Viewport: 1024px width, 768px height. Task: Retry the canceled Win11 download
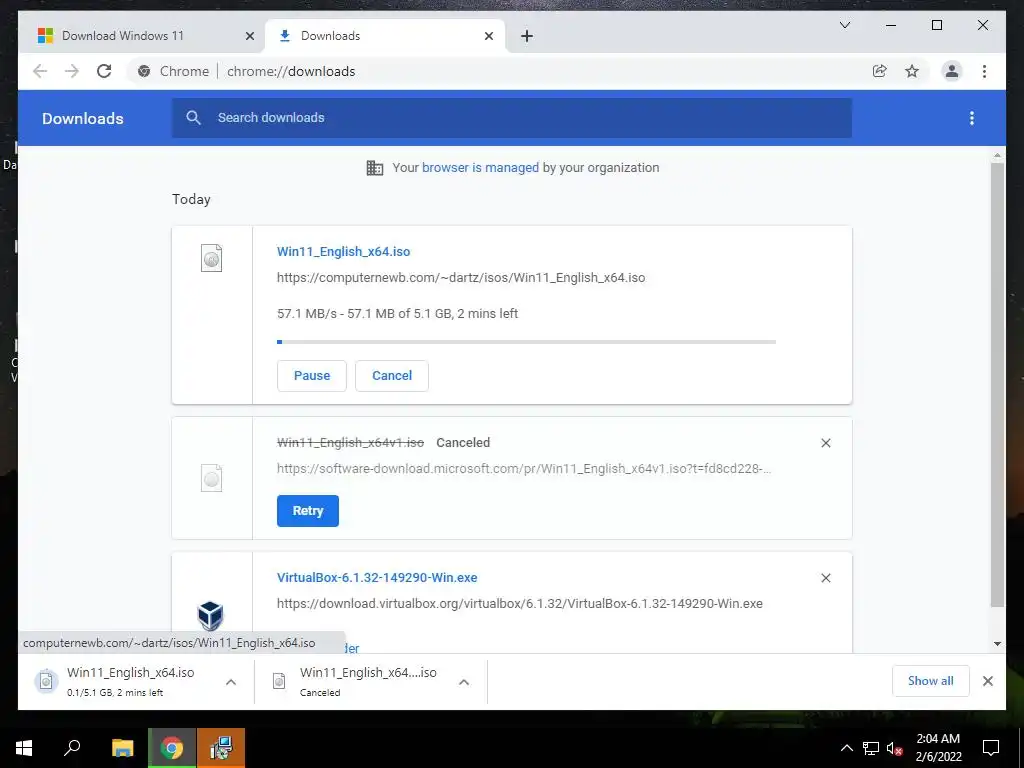(x=308, y=511)
